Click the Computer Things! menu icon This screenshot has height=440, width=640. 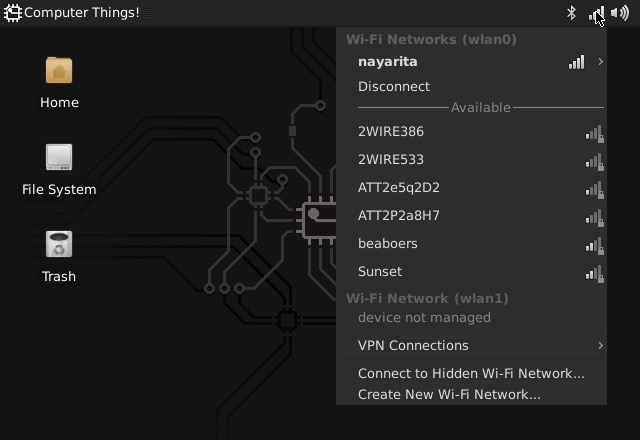(12, 13)
